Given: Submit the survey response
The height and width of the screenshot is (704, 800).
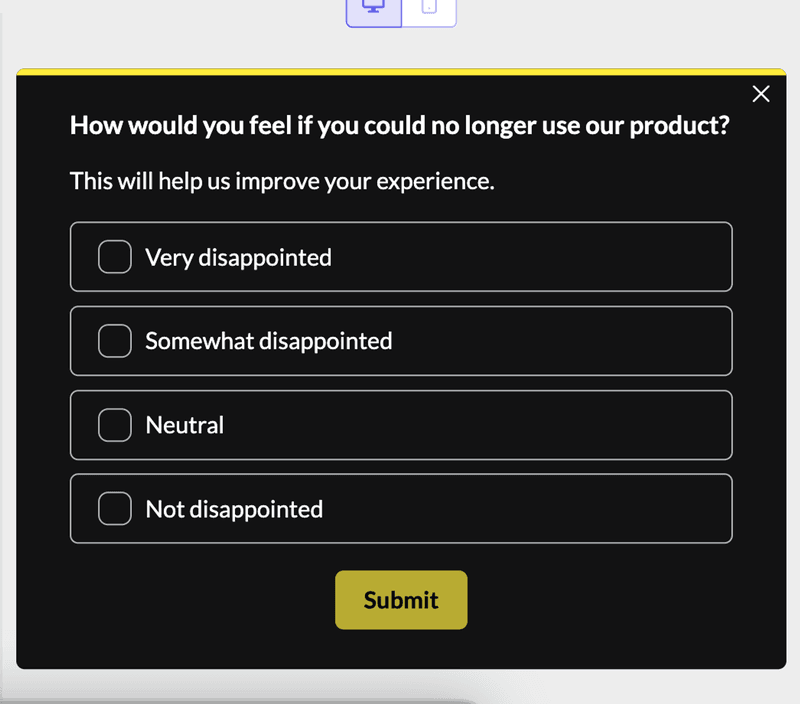Looking at the screenshot, I should point(400,600).
